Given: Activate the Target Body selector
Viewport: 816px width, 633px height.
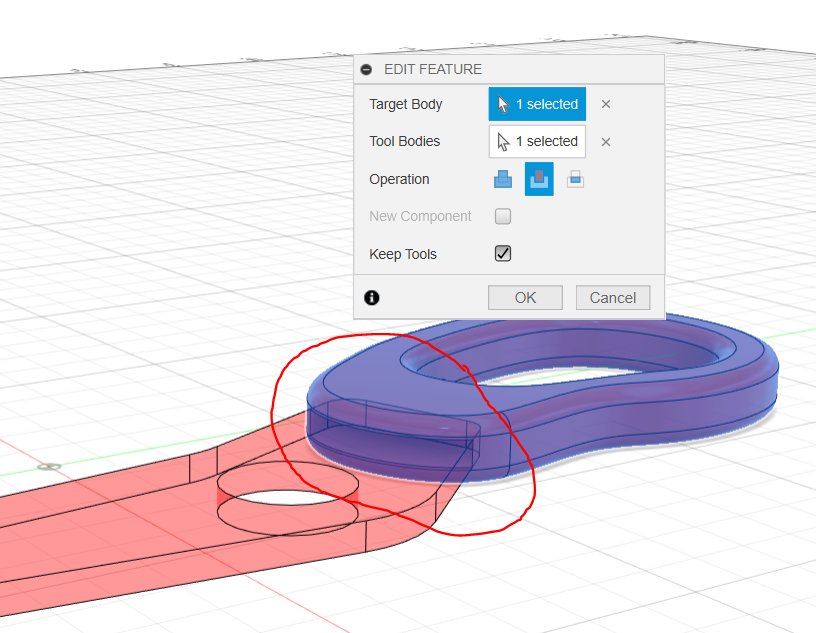Looking at the screenshot, I should click(537, 104).
